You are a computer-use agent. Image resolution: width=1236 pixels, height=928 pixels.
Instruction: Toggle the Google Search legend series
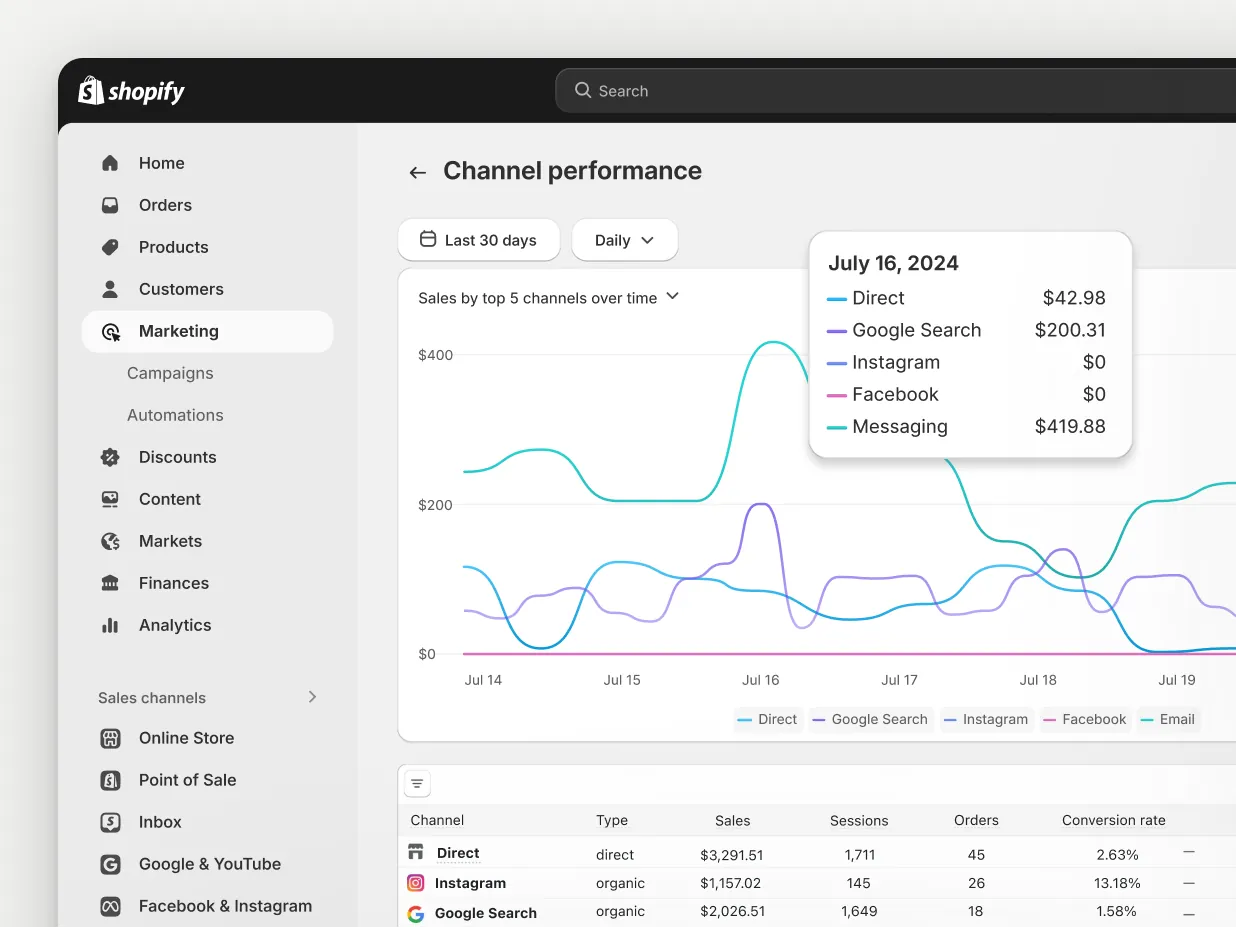pos(871,719)
